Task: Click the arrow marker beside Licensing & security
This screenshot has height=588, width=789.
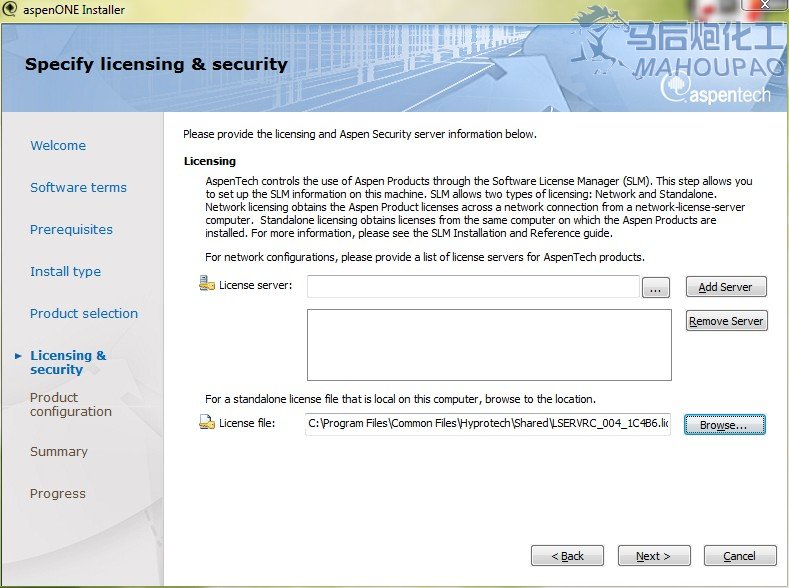Action: point(19,356)
